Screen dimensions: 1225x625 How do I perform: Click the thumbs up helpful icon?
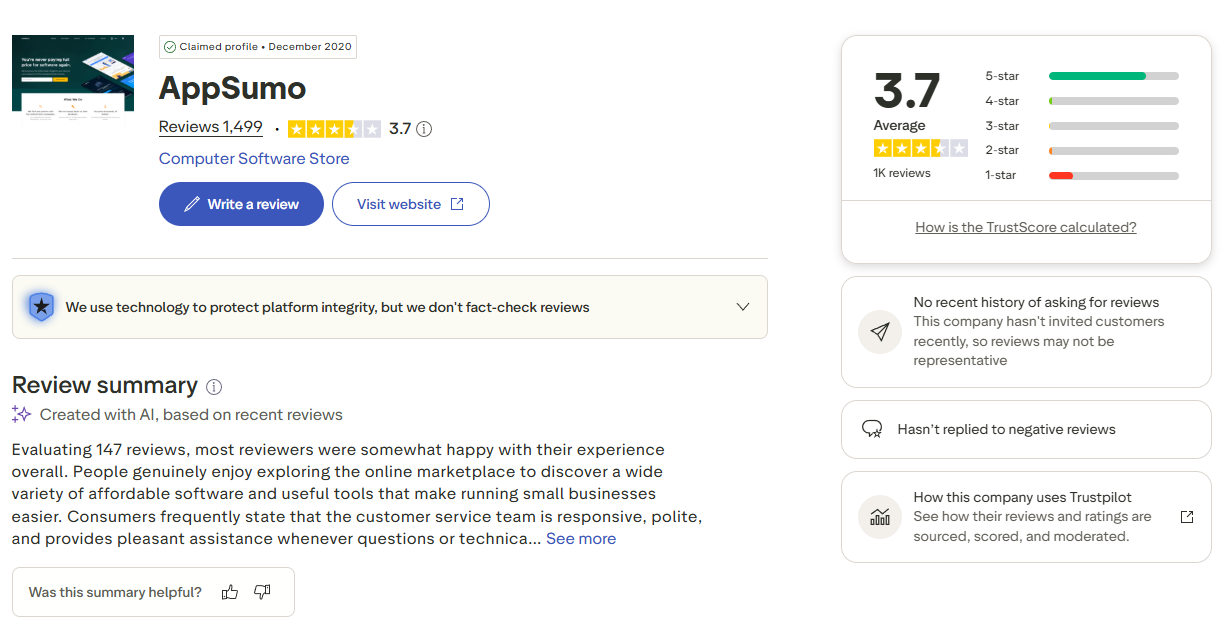(x=230, y=592)
